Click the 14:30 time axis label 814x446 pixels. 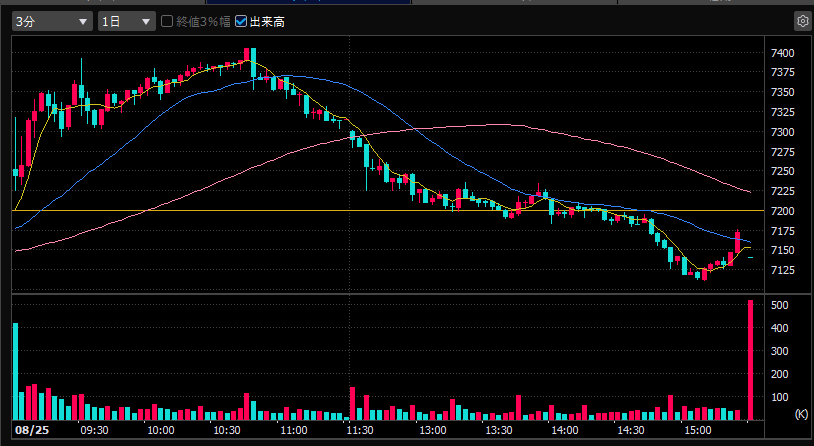tap(631, 430)
